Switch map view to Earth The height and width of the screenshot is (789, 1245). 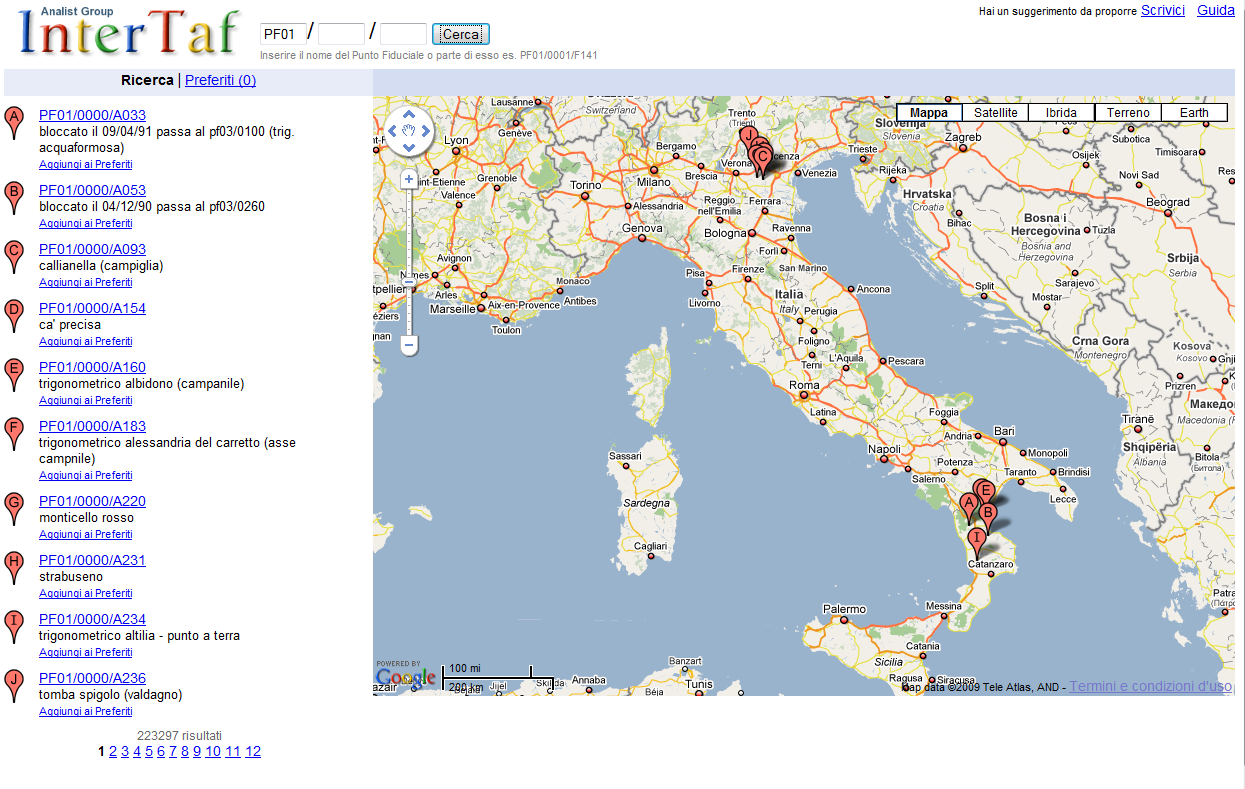1194,113
